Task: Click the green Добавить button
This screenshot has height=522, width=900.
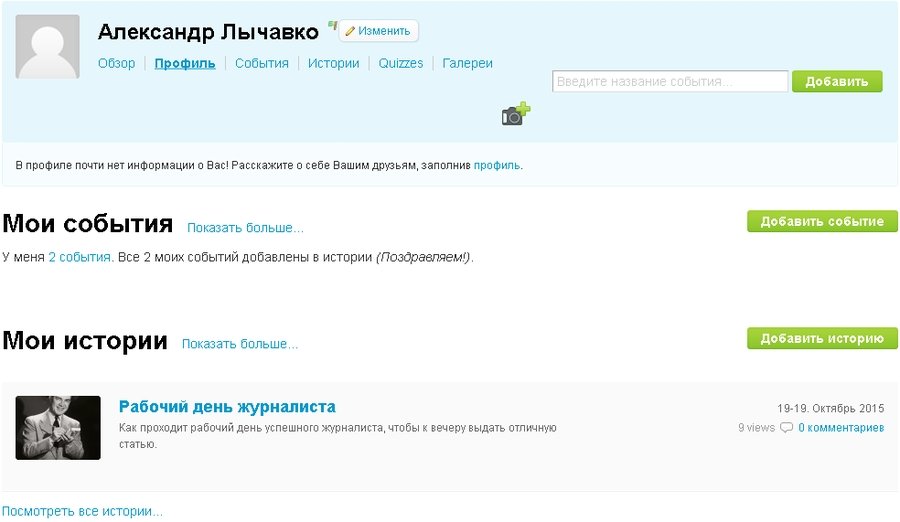Action: click(x=837, y=82)
